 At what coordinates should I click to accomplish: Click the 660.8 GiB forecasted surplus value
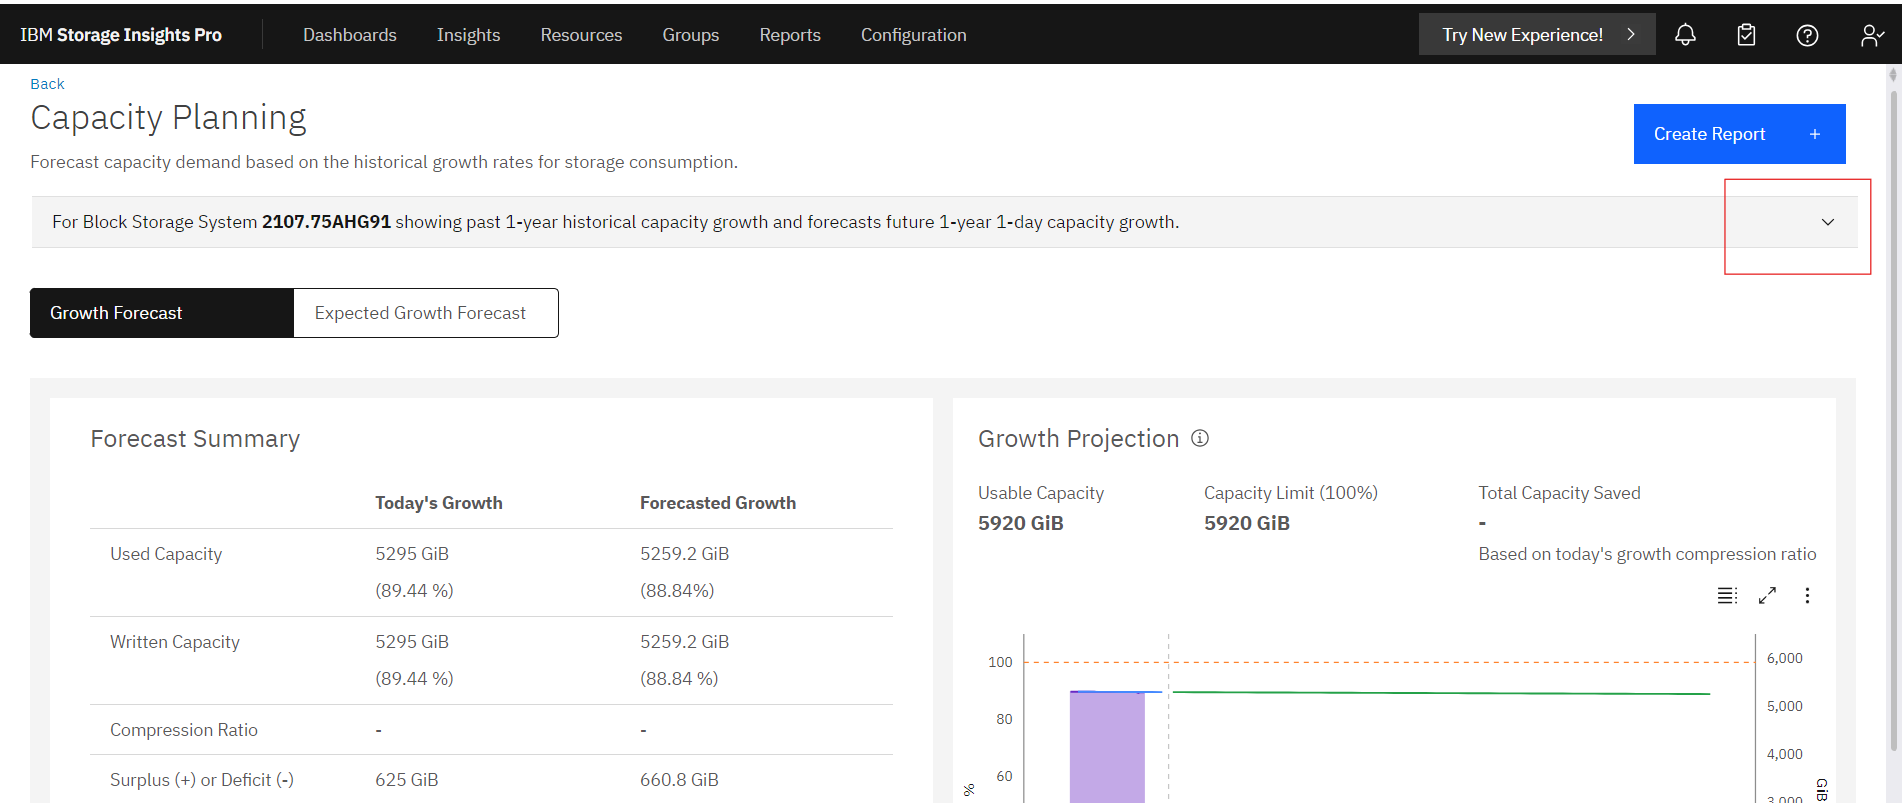coord(679,780)
